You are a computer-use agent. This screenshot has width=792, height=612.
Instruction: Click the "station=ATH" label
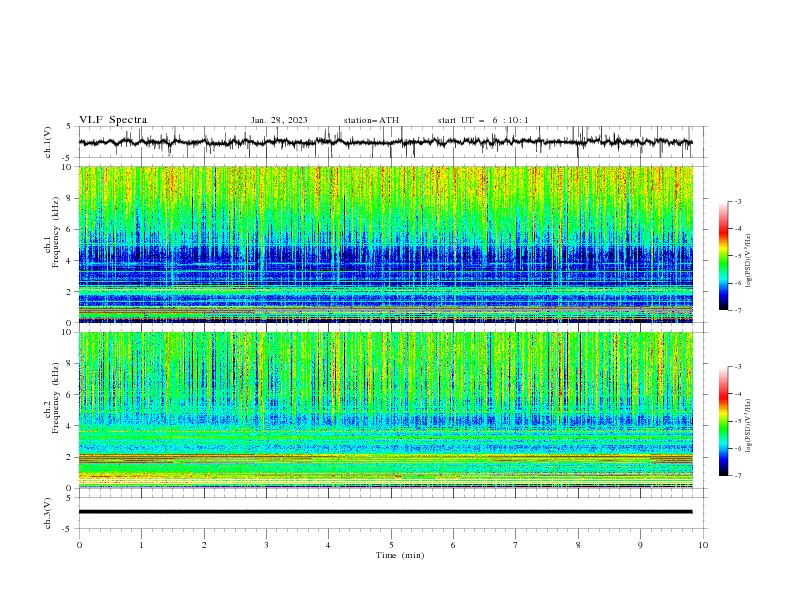[371, 120]
